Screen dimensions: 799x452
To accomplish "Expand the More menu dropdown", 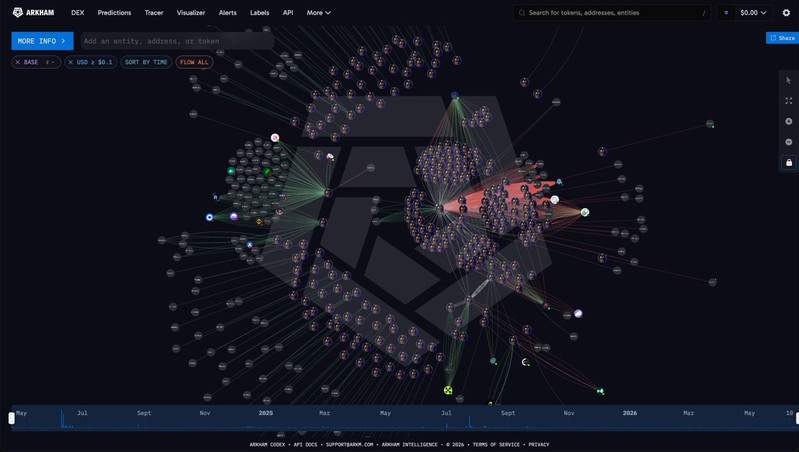I will 318,13.
